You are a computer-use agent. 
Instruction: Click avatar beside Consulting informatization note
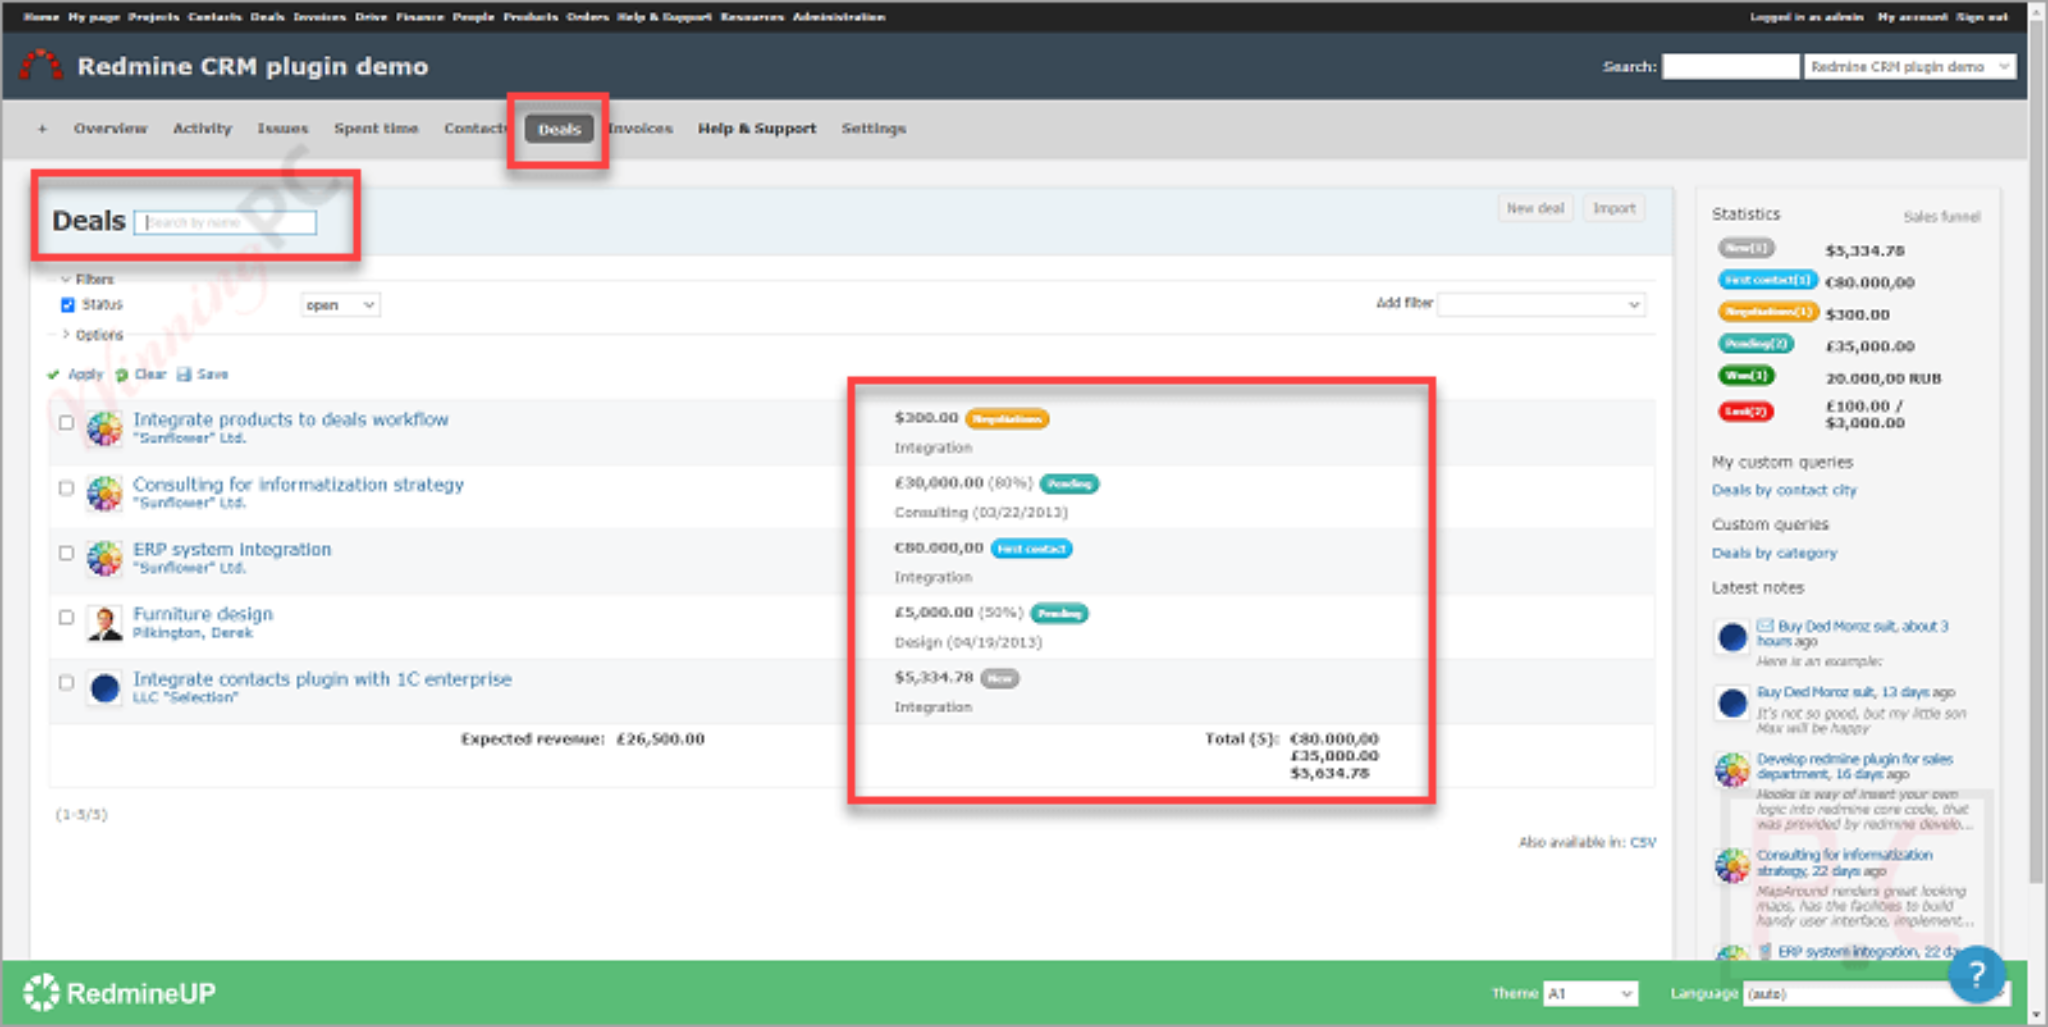click(x=1732, y=865)
